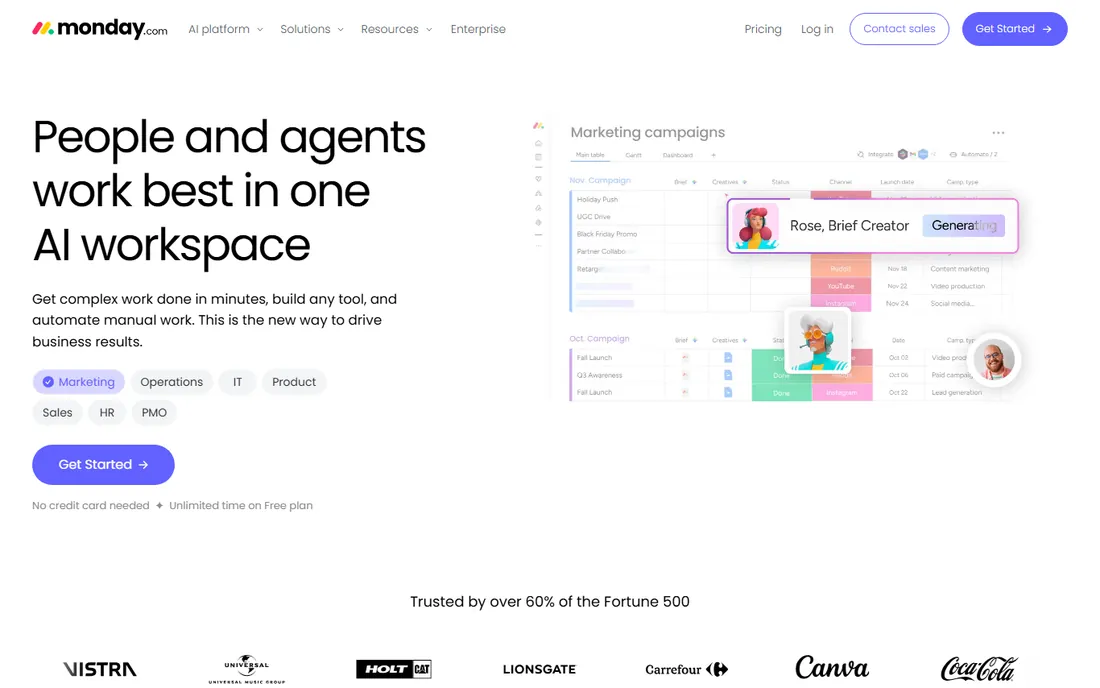Select the Operations chip

coord(171,382)
